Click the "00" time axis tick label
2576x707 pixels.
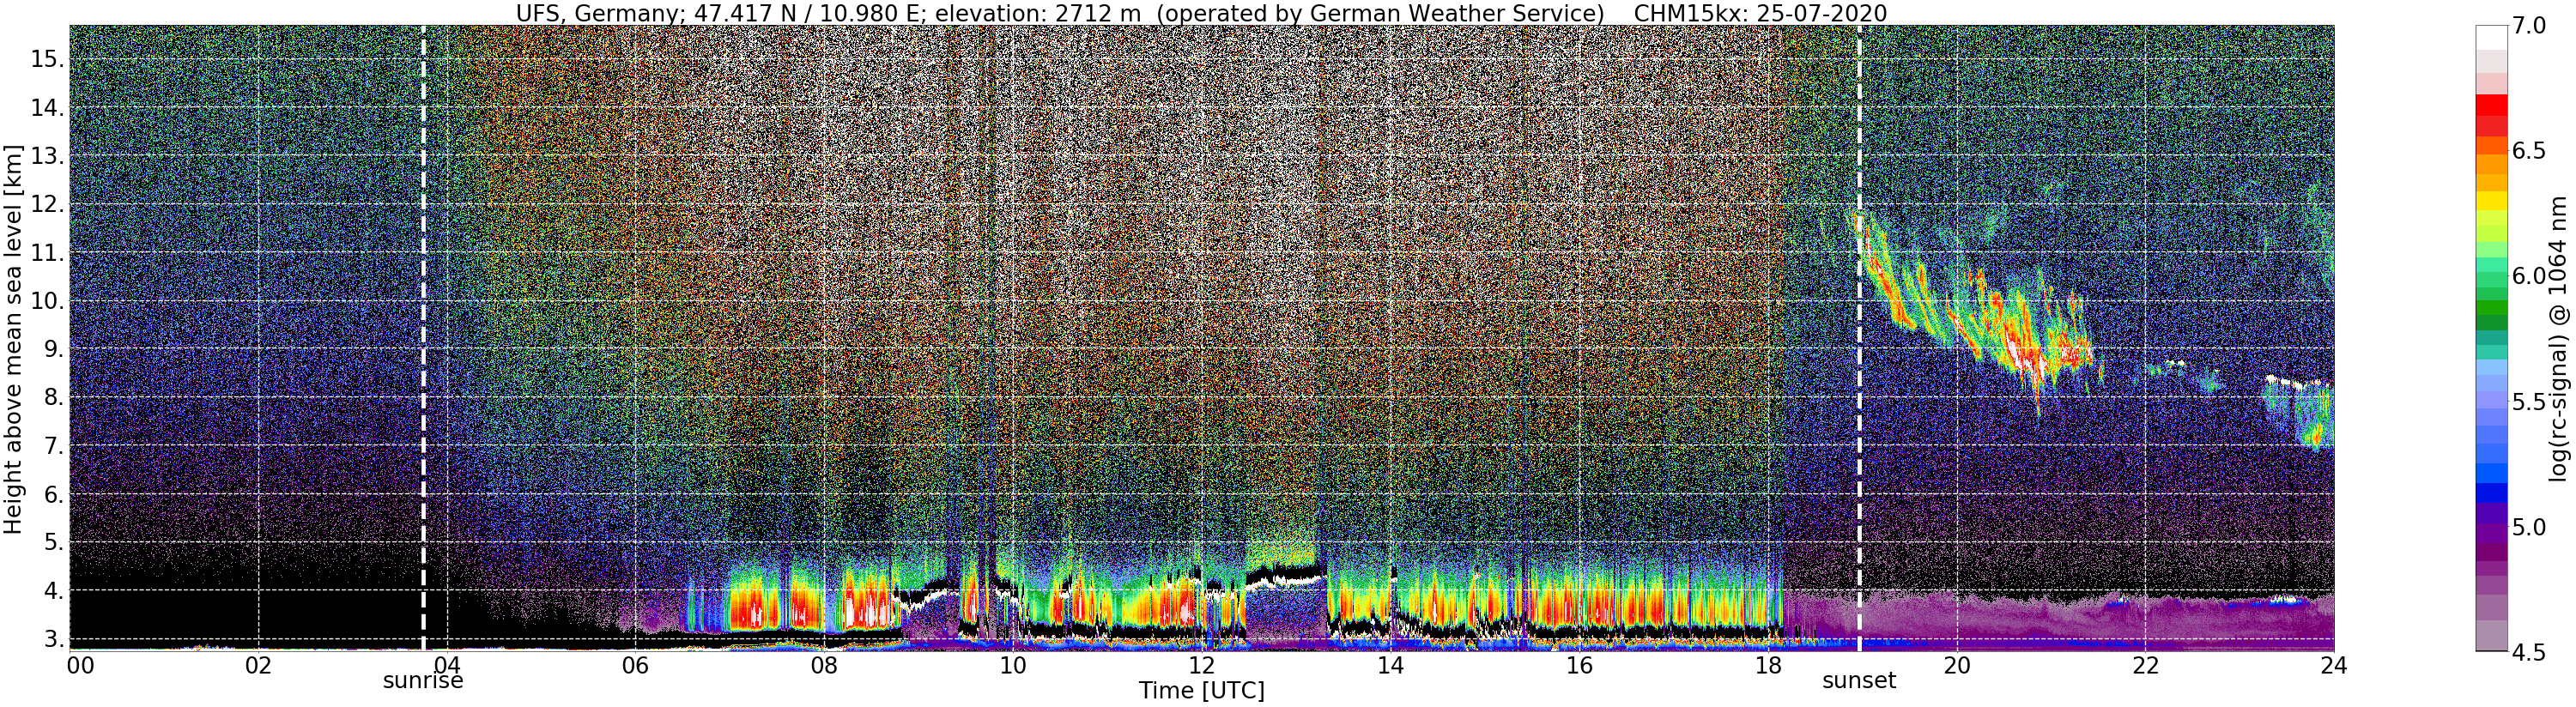(80, 666)
